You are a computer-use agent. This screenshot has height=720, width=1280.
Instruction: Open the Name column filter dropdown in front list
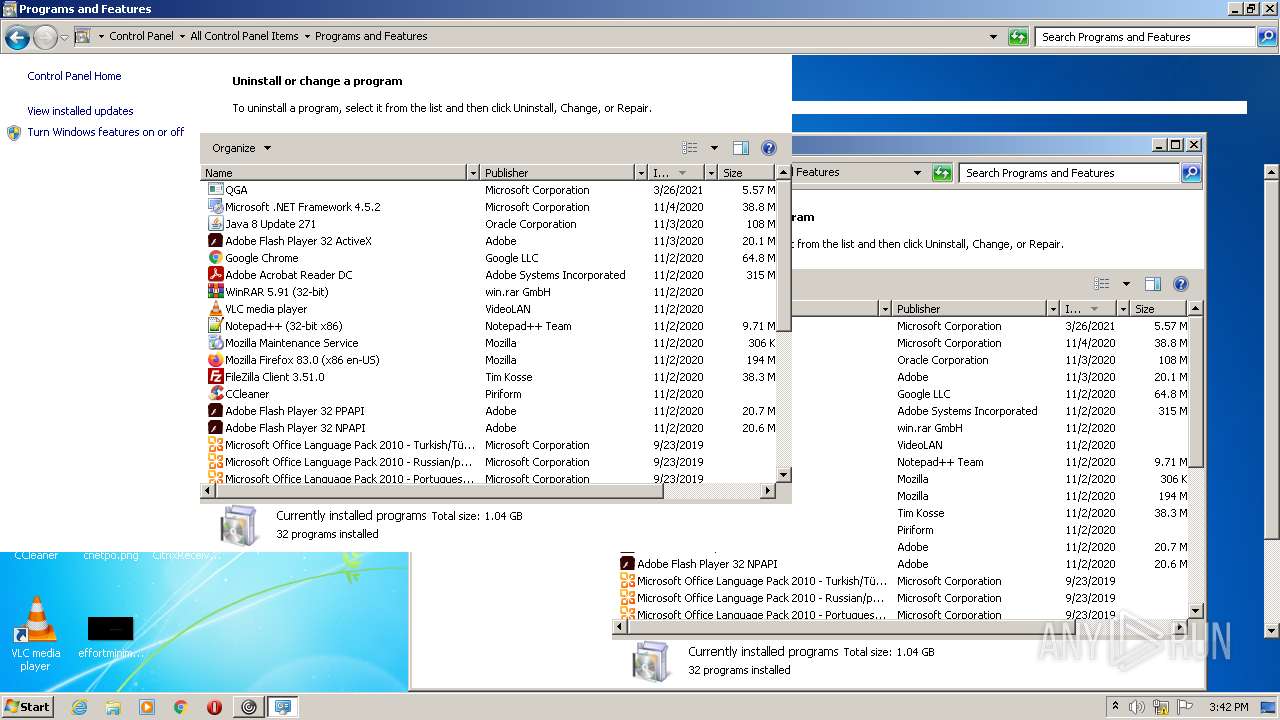pyautogui.click(x=473, y=173)
